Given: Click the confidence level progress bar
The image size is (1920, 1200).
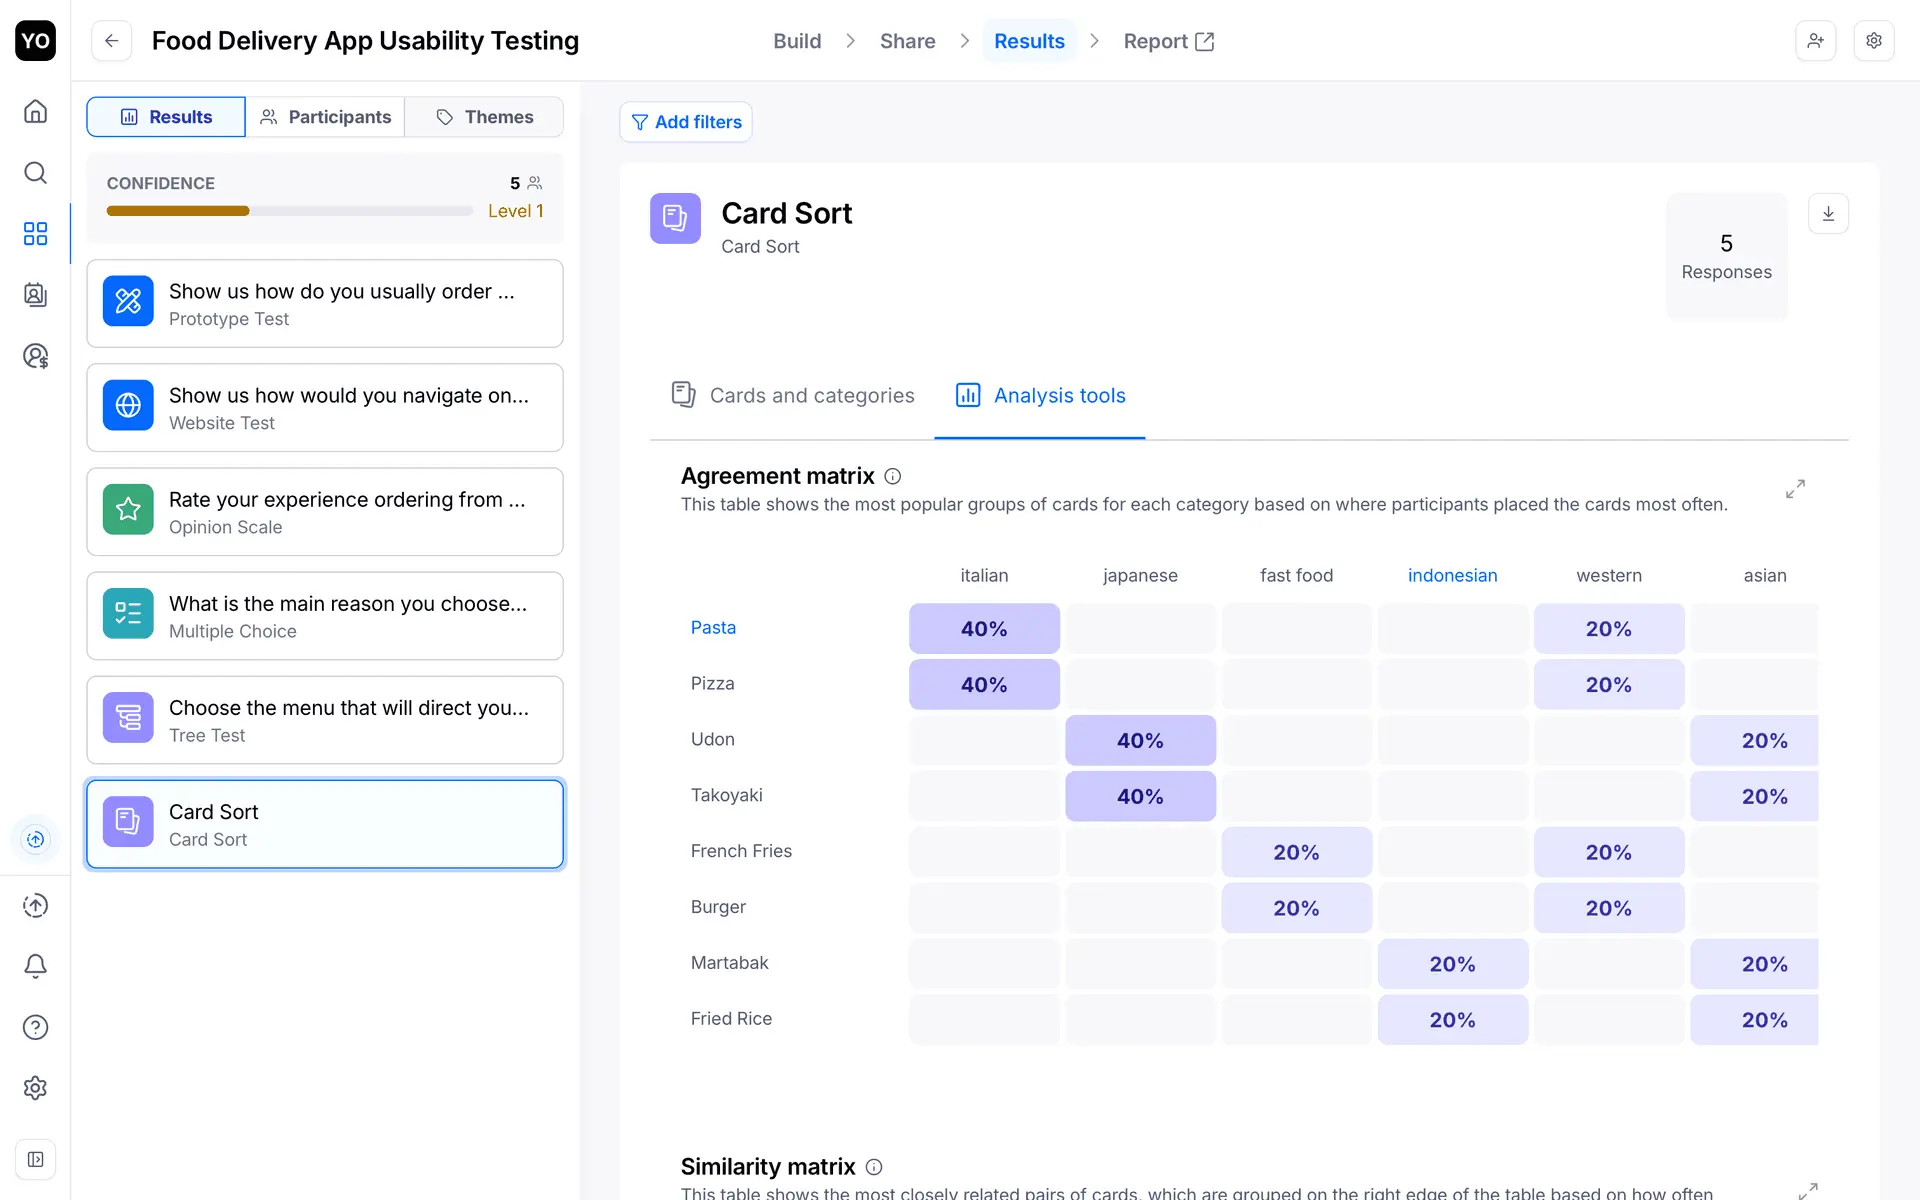Looking at the screenshot, I should pos(289,211).
